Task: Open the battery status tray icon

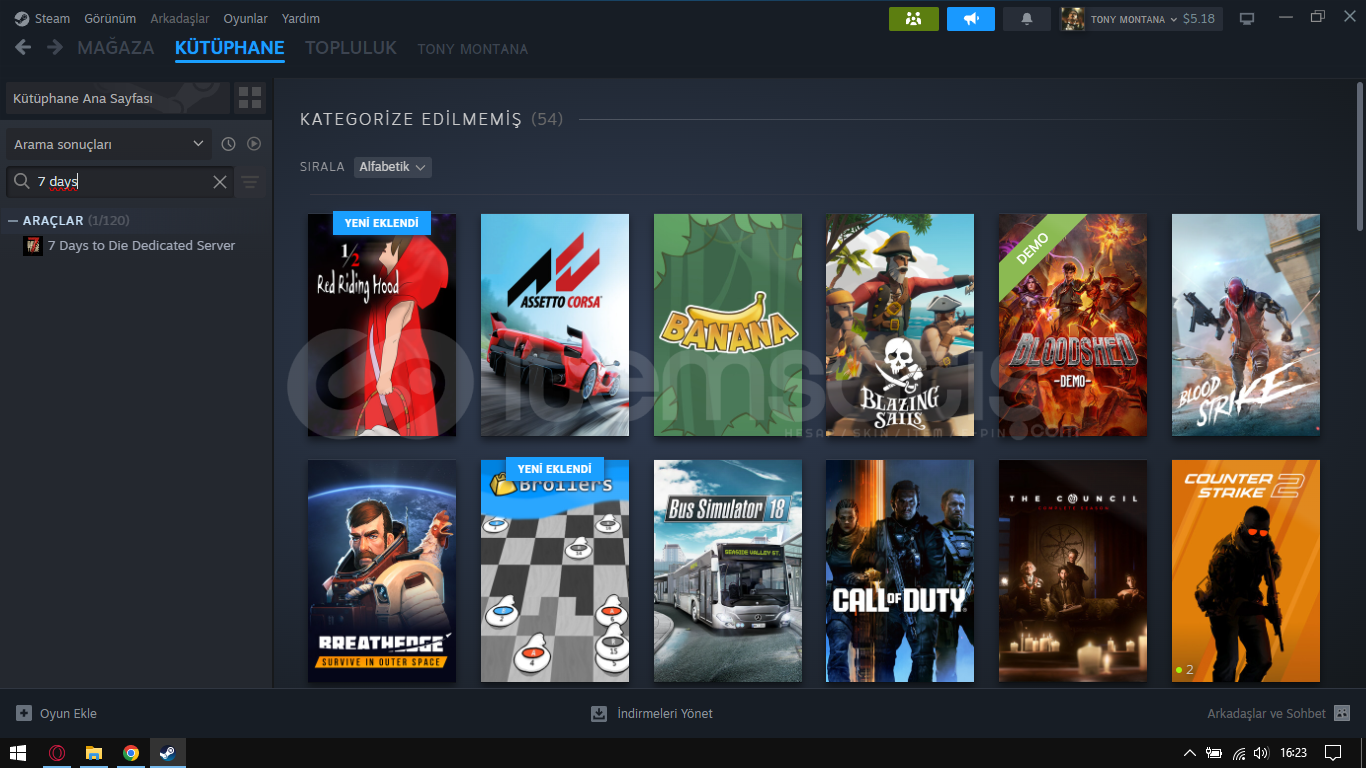Action: [1214, 753]
